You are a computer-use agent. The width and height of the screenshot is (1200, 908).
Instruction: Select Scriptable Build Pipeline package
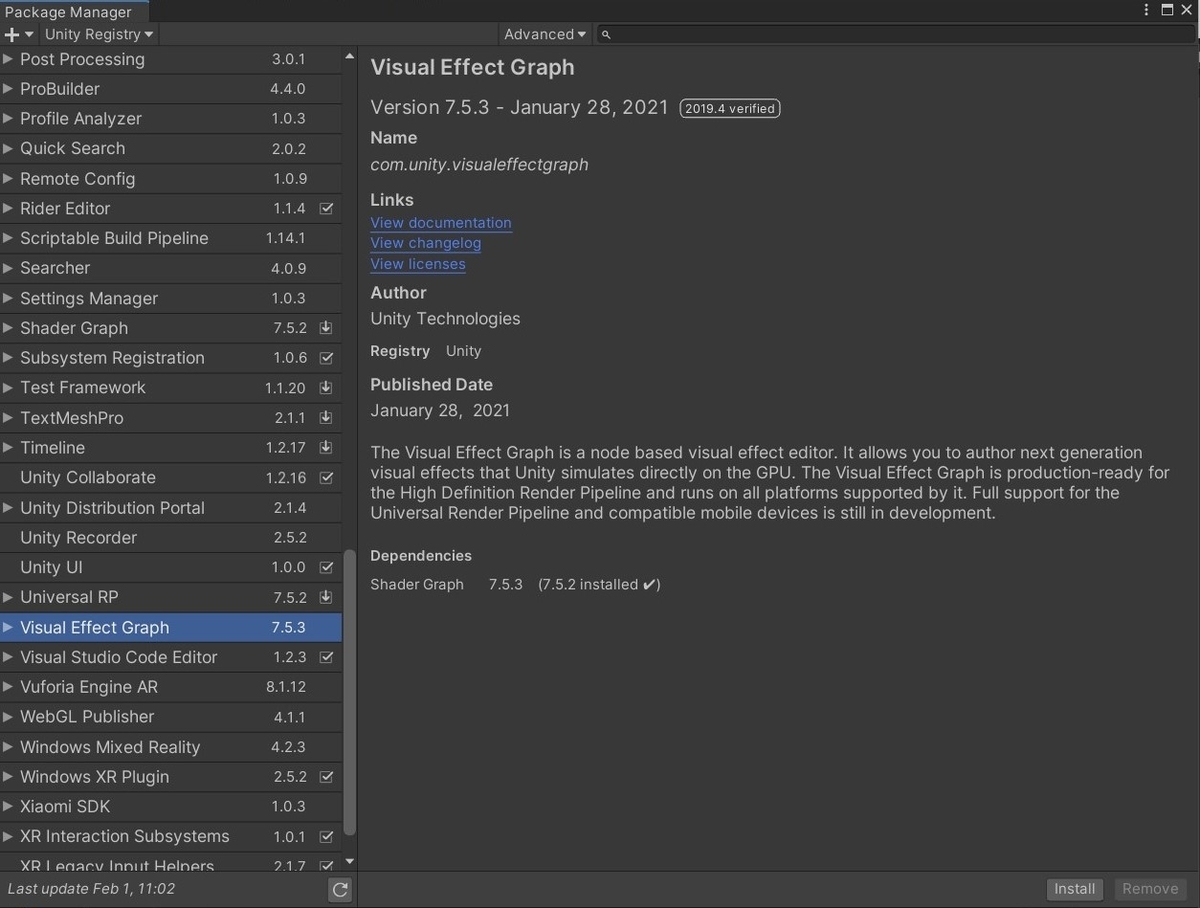click(x=171, y=238)
